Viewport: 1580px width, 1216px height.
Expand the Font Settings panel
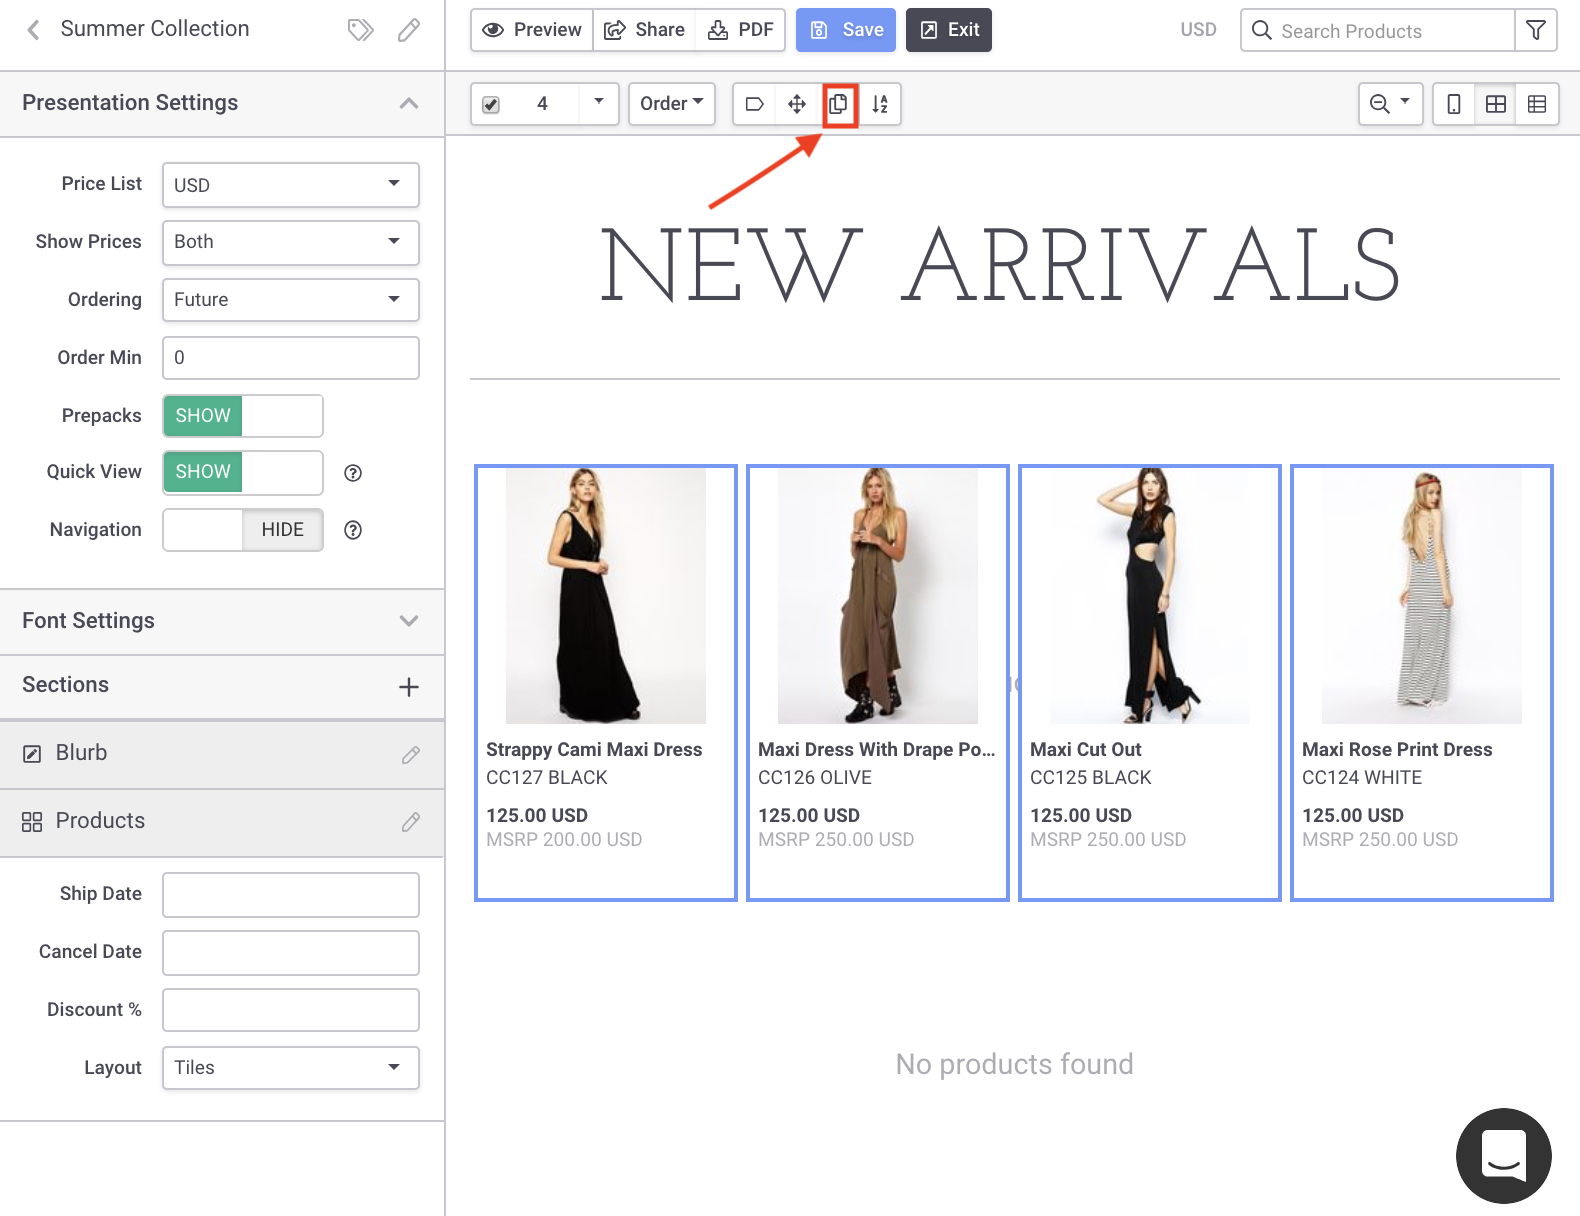(409, 621)
